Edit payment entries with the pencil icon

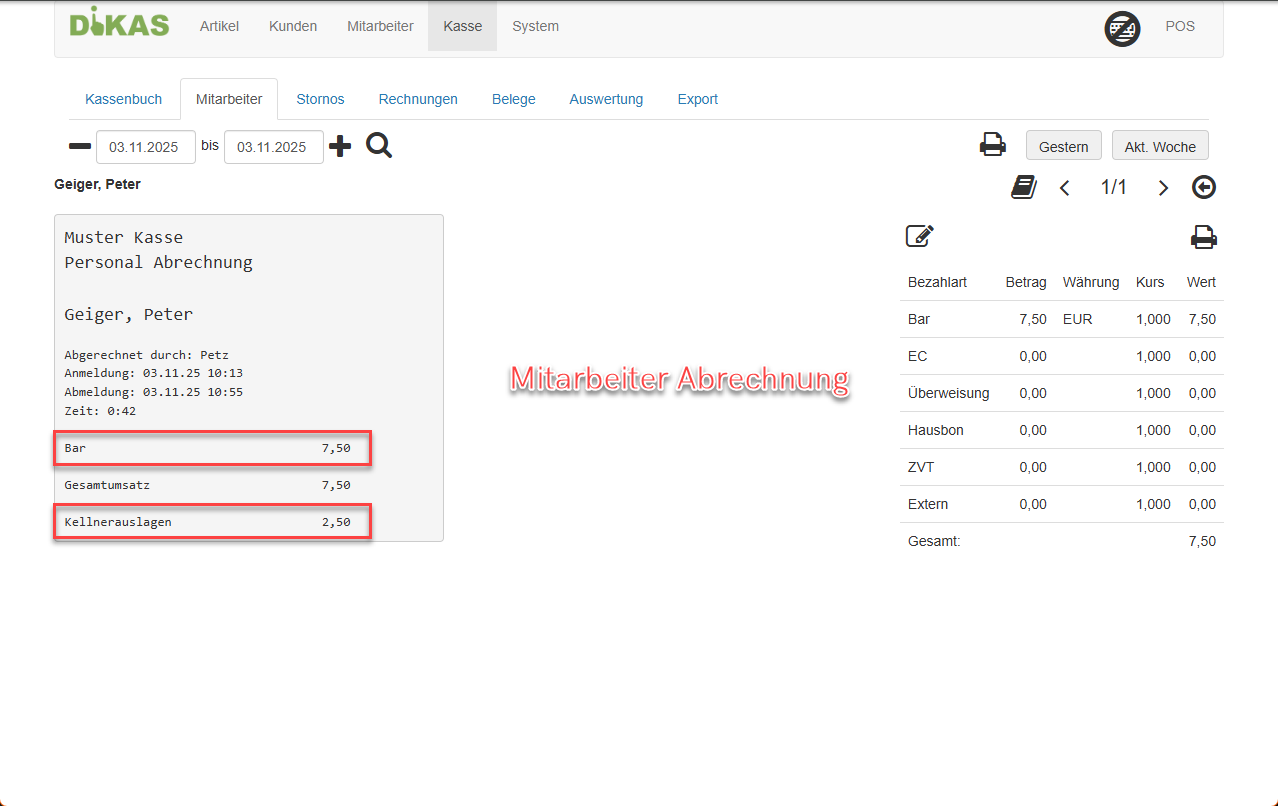click(919, 236)
